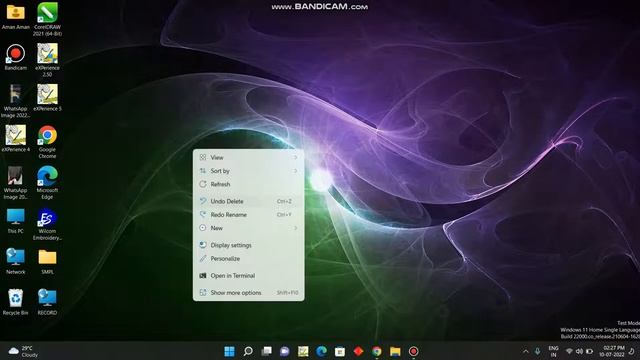Show hidden system tray icons chevron

(x=526, y=351)
